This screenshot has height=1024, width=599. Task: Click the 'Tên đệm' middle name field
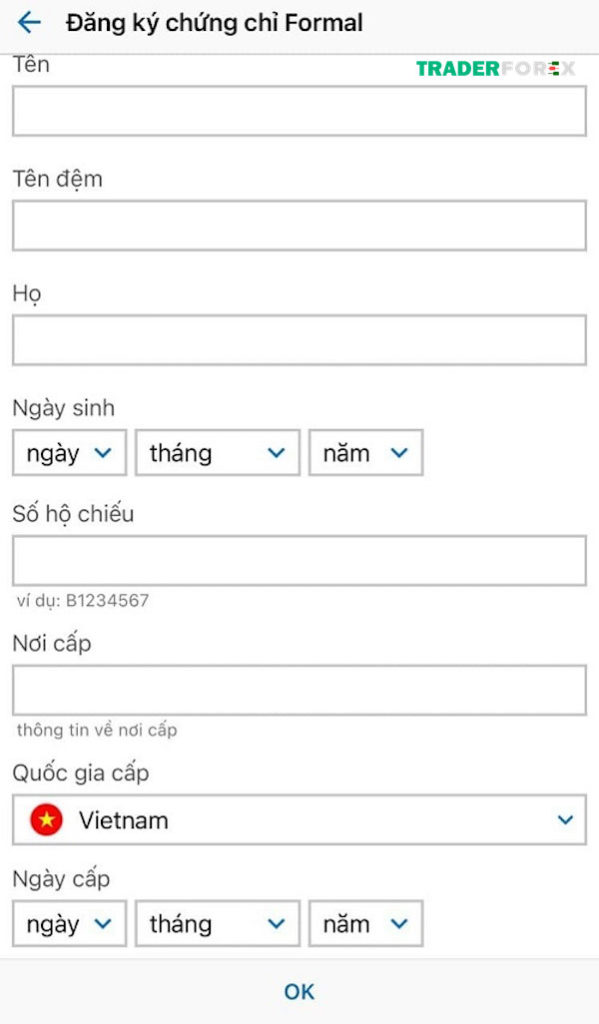[x=299, y=226]
